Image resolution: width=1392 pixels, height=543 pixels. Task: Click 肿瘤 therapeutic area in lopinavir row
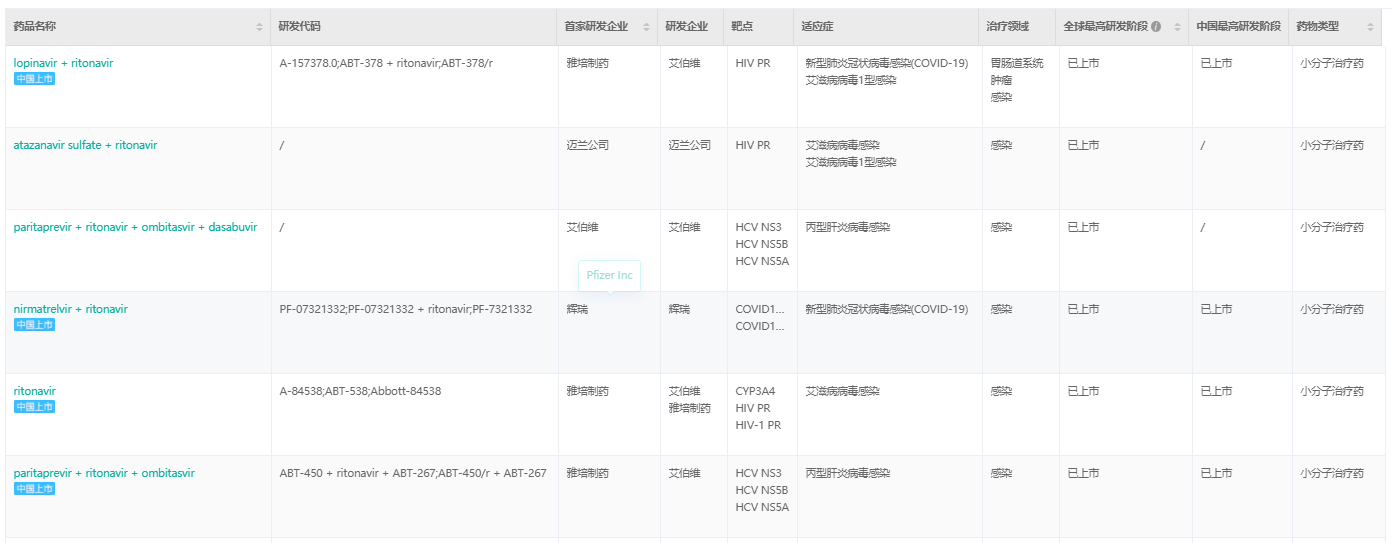[x=1001, y=80]
